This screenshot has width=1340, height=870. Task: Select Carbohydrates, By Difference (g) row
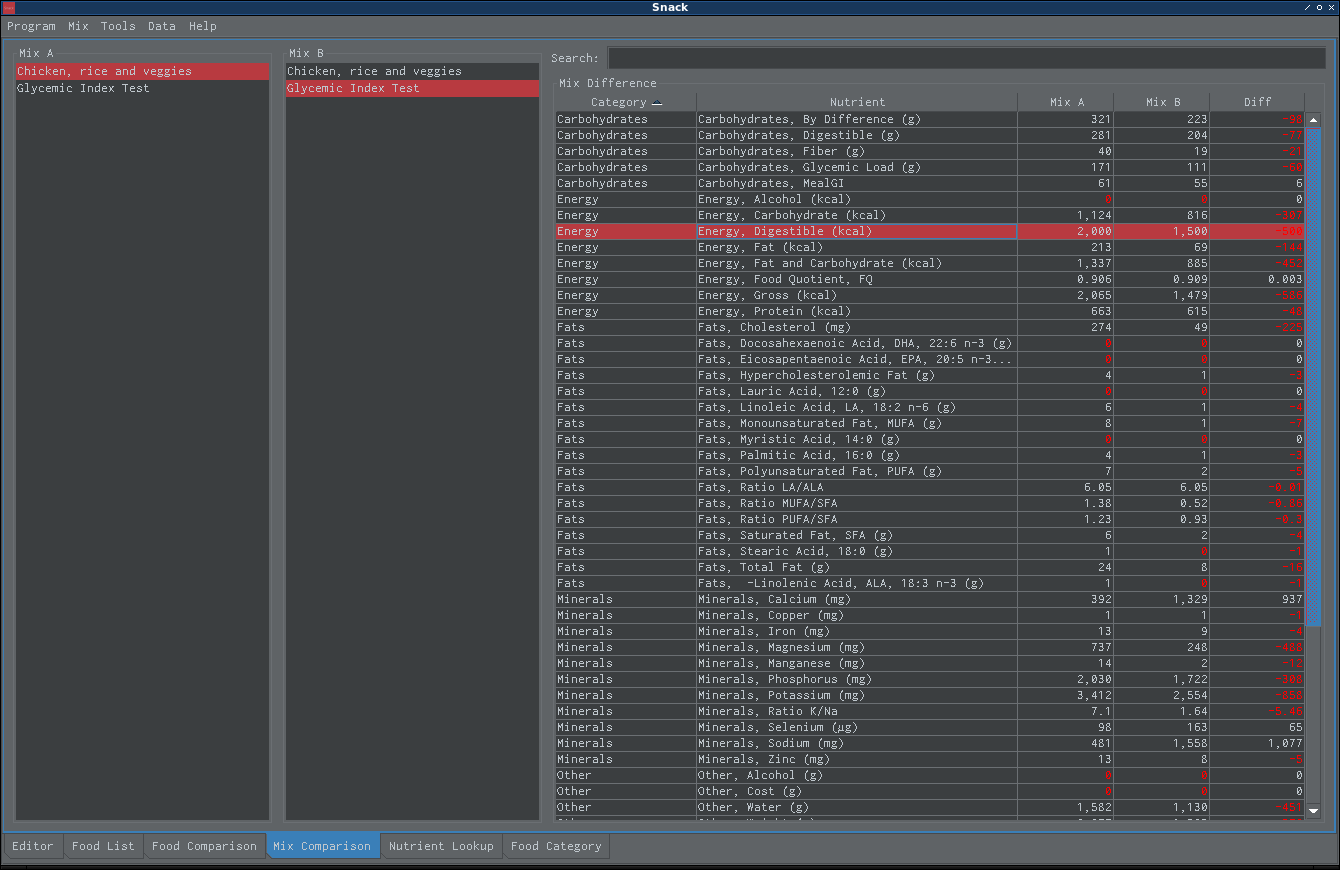coord(929,119)
